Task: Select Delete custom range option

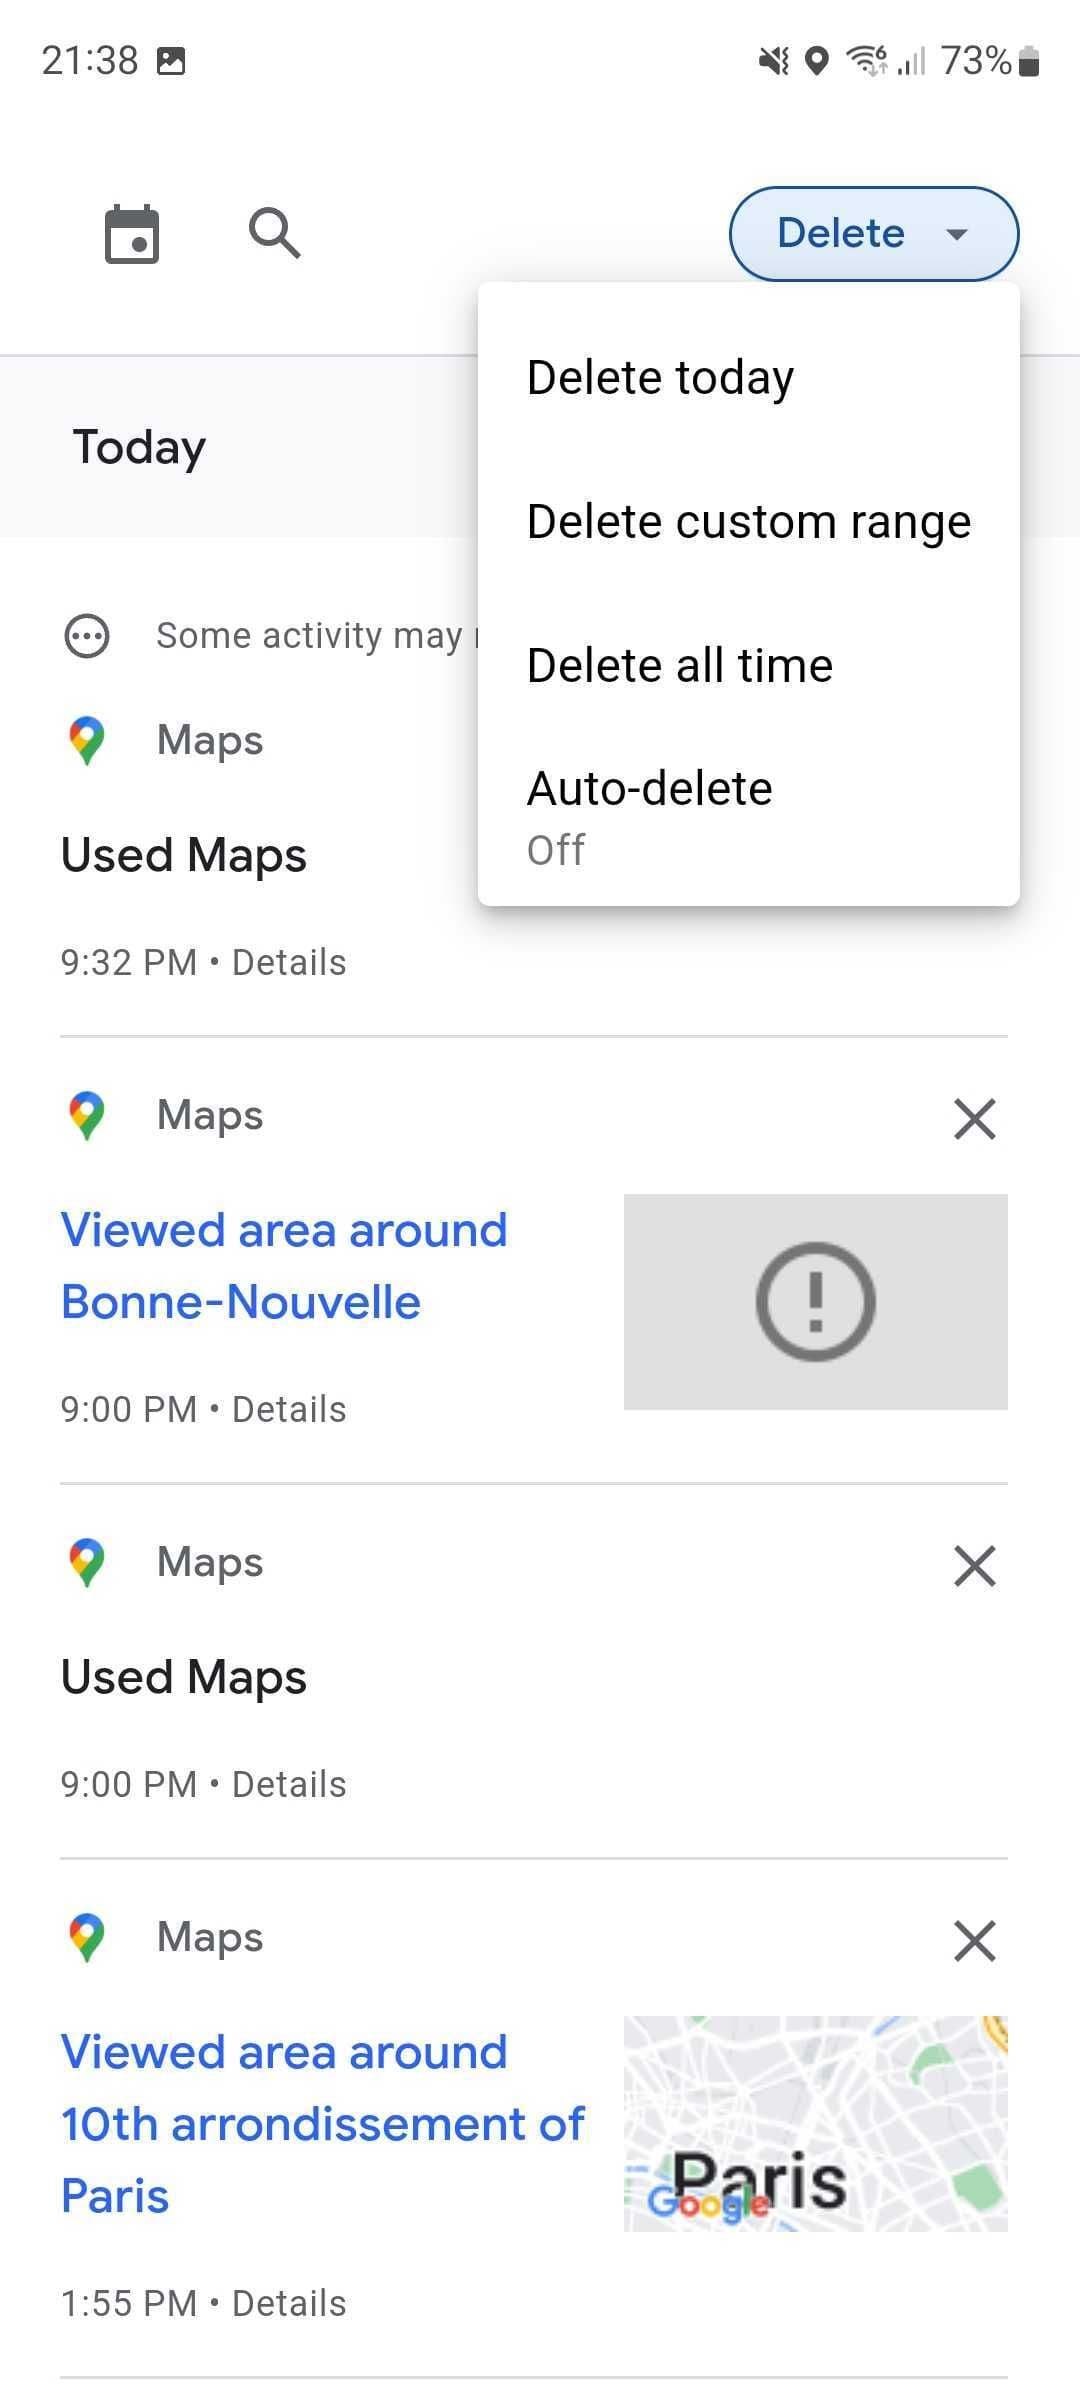Action: [748, 522]
